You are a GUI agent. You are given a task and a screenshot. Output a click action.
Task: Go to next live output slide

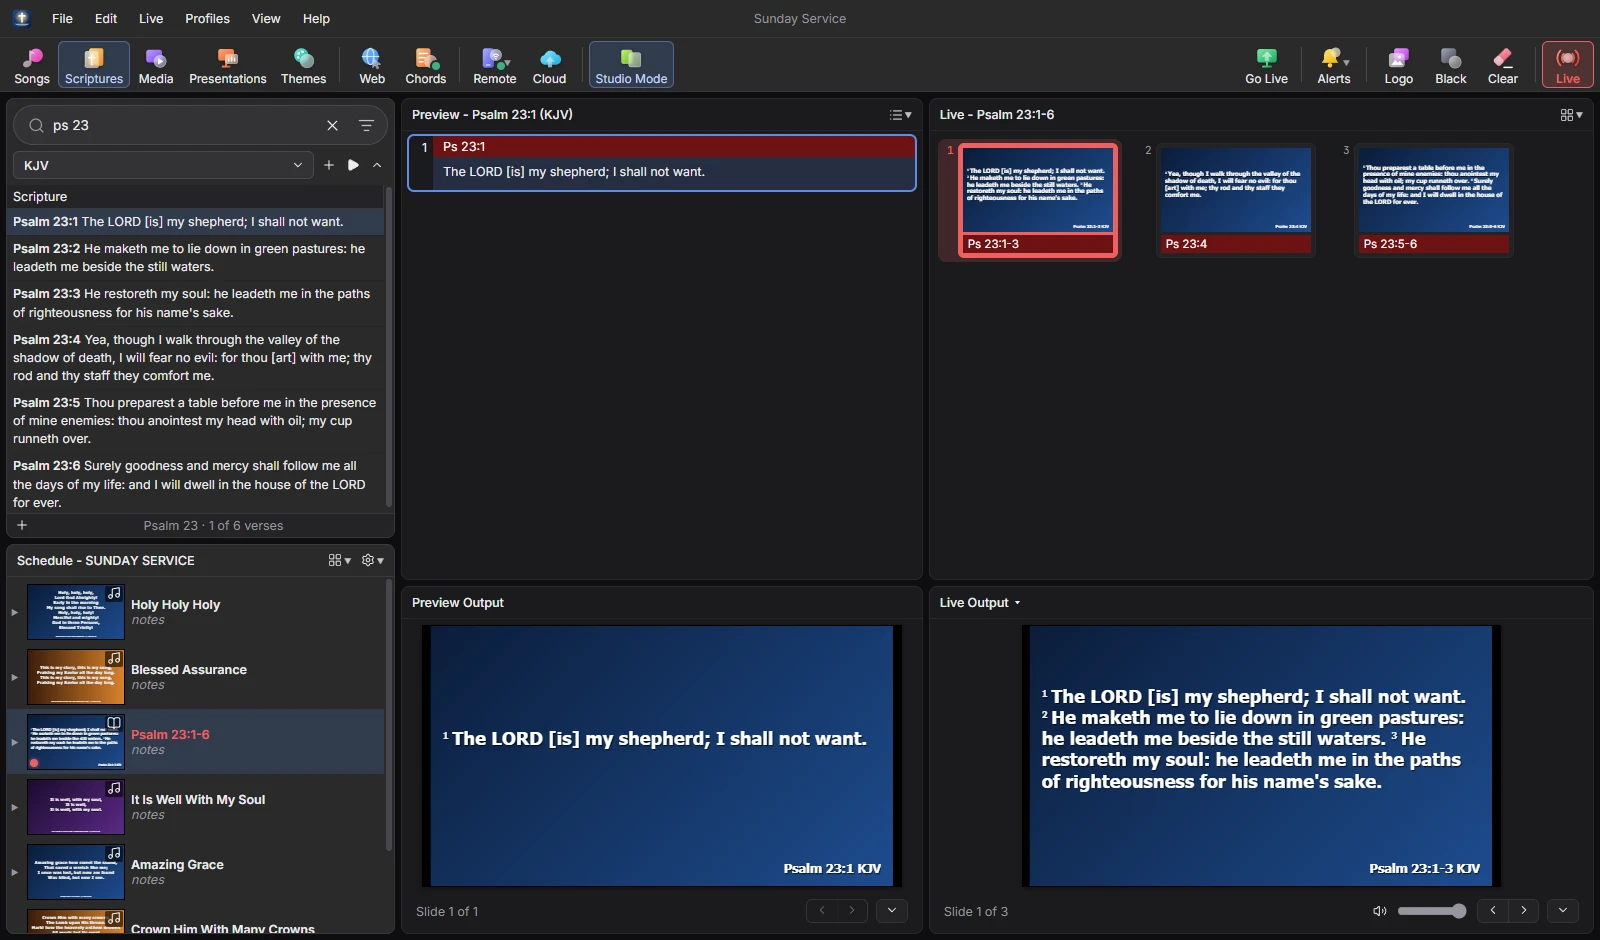click(x=1524, y=910)
